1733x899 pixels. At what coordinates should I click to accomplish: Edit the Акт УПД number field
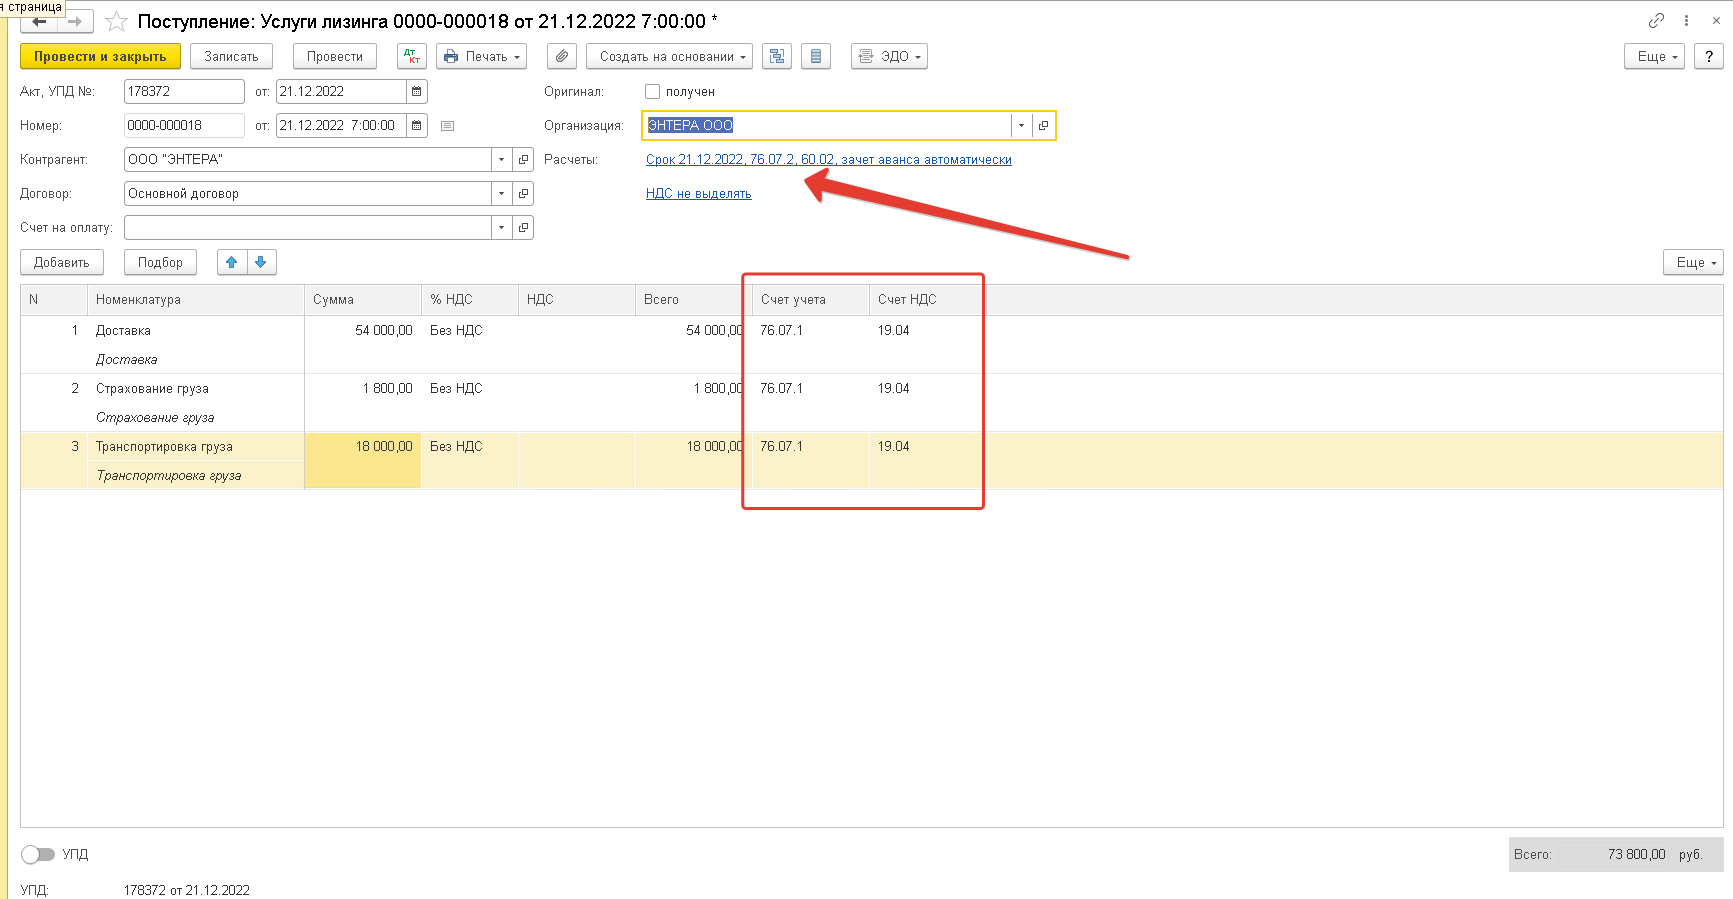[x=184, y=91]
